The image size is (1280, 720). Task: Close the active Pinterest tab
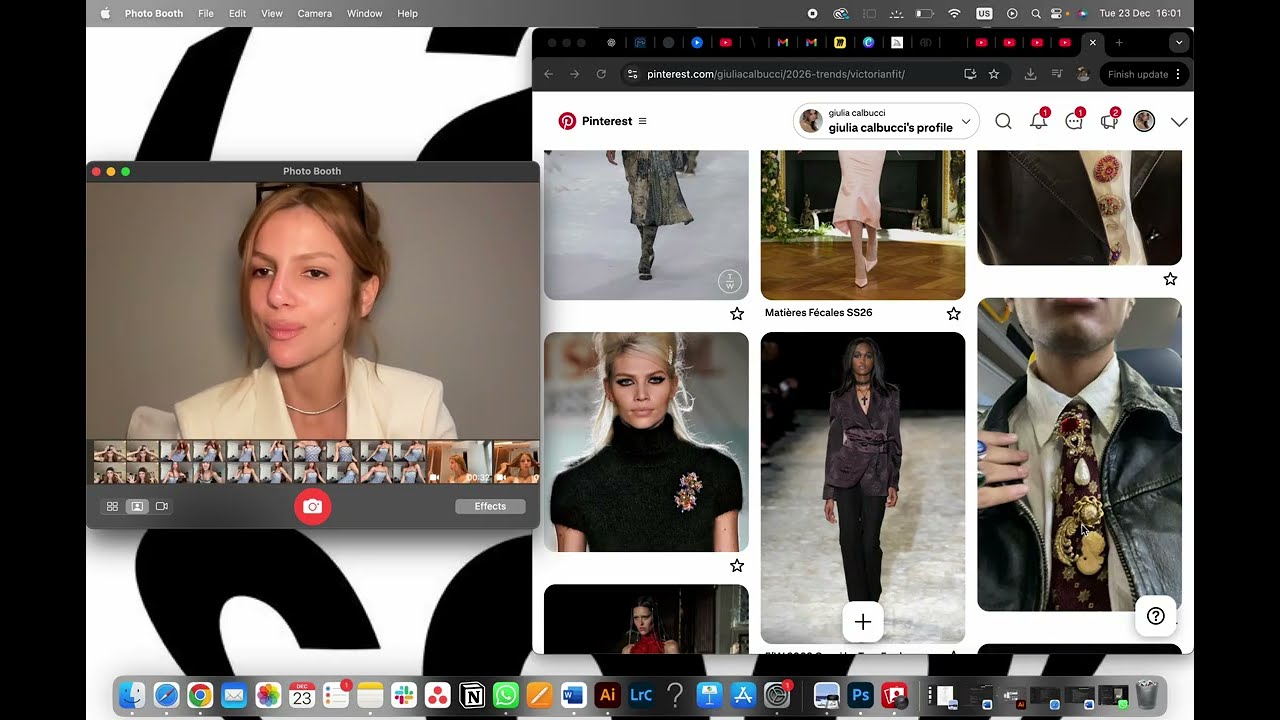pyautogui.click(x=1093, y=43)
